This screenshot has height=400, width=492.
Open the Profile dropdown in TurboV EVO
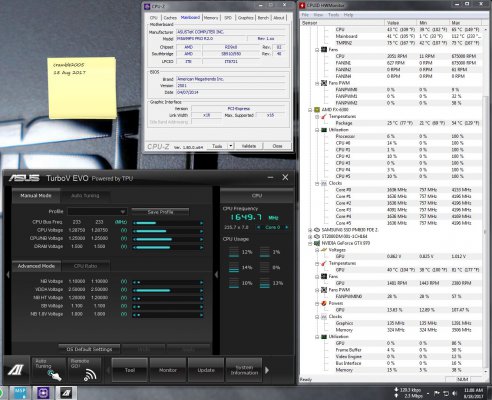pyautogui.click(x=97, y=212)
